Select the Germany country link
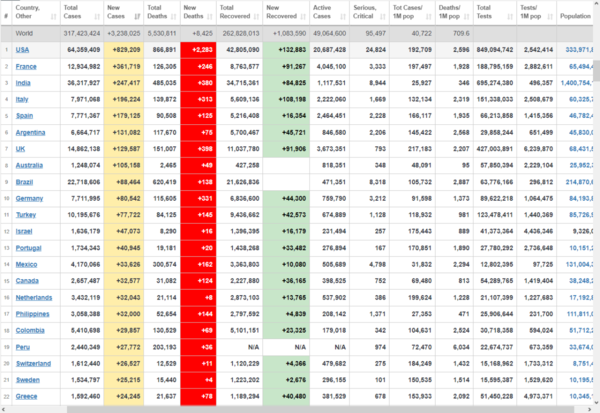 click(28, 200)
